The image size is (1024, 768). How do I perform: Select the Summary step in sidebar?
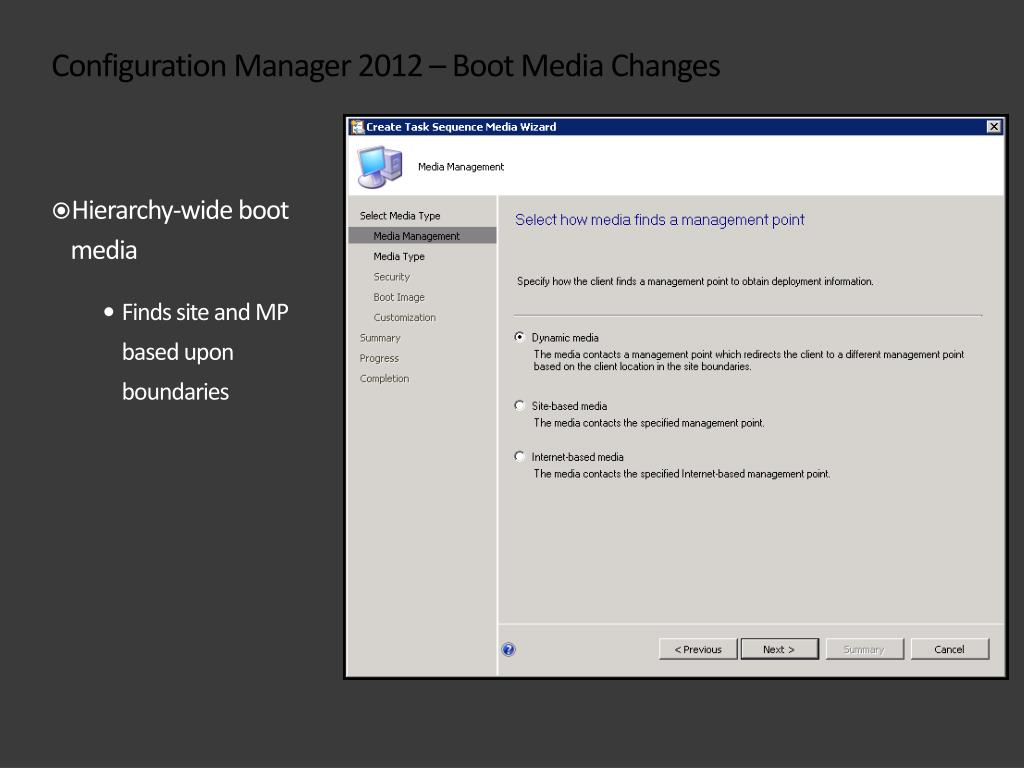click(380, 338)
